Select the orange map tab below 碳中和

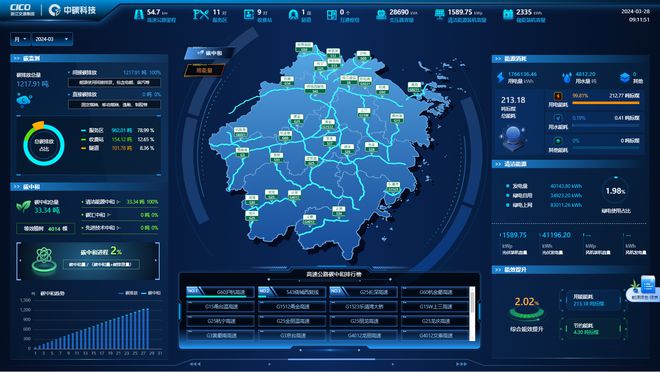click(x=205, y=70)
